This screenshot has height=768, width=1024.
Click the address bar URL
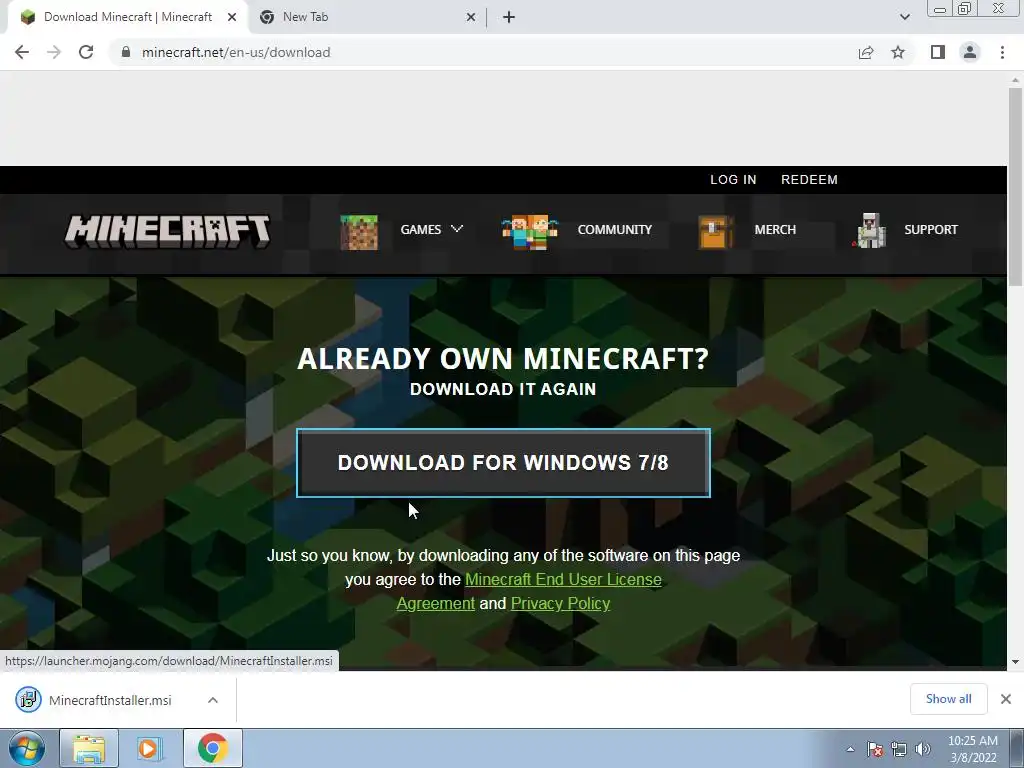coord(236,52)
